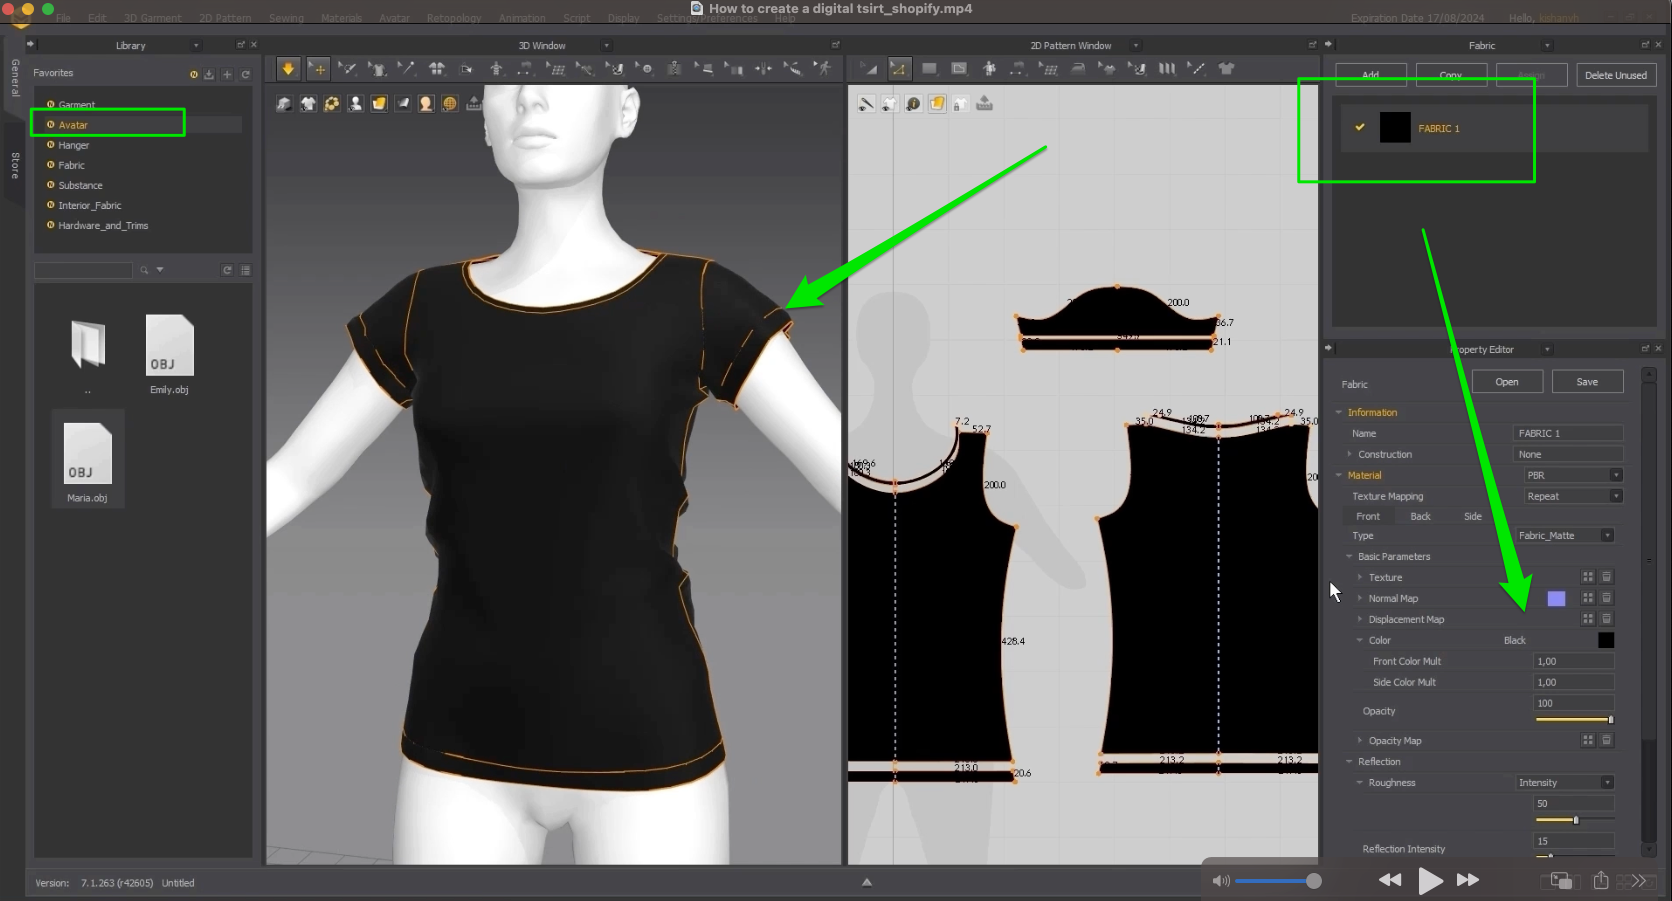Toggle the FABRIC 1 checkmark
Viewport: 1672px width, 901px height.
point(1360,127)
